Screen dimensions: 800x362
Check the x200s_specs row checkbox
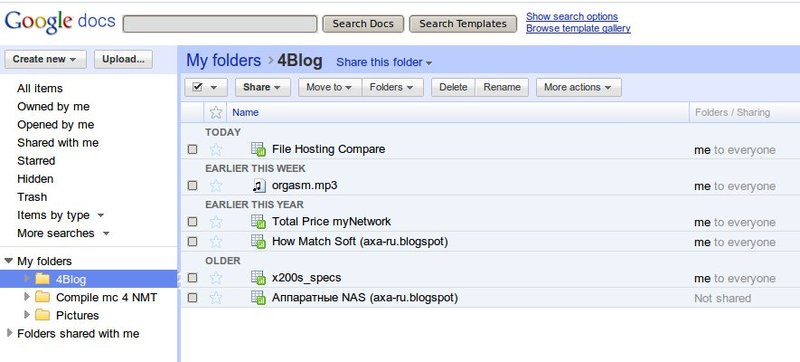point(192,278)
